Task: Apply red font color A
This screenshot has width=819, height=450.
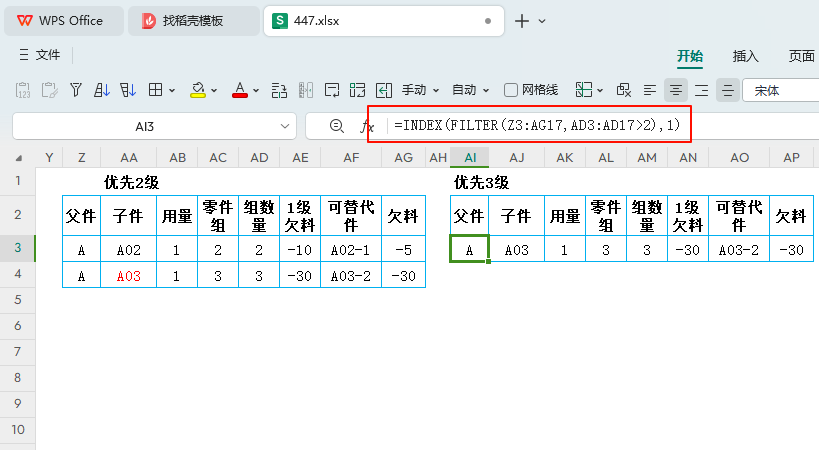Action: 240,90
